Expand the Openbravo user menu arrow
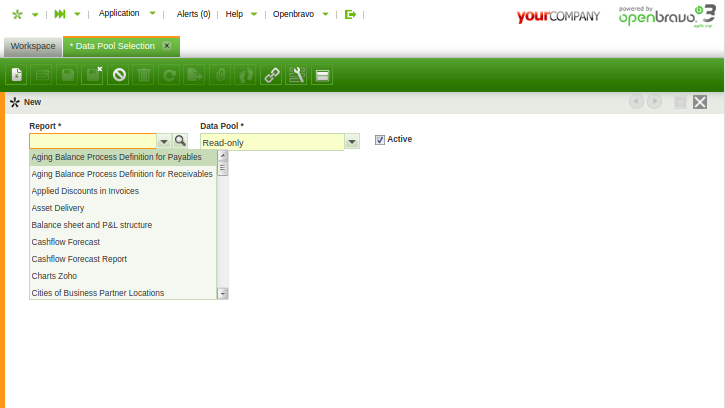Screen dimensions: 725x408 (x=326, y=14)
